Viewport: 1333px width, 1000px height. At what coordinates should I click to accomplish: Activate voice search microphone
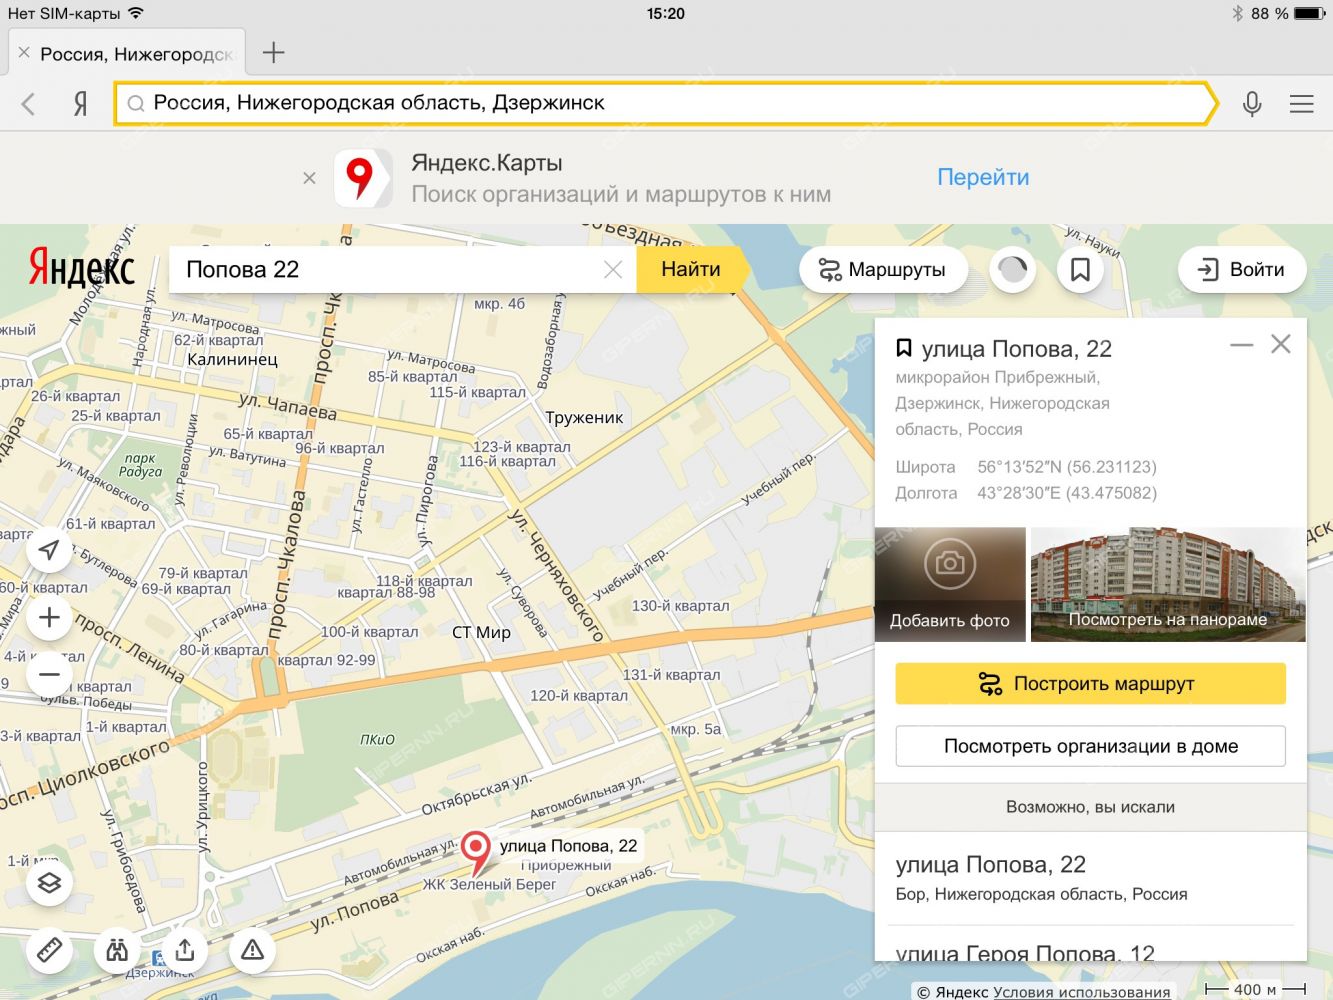1252,103
